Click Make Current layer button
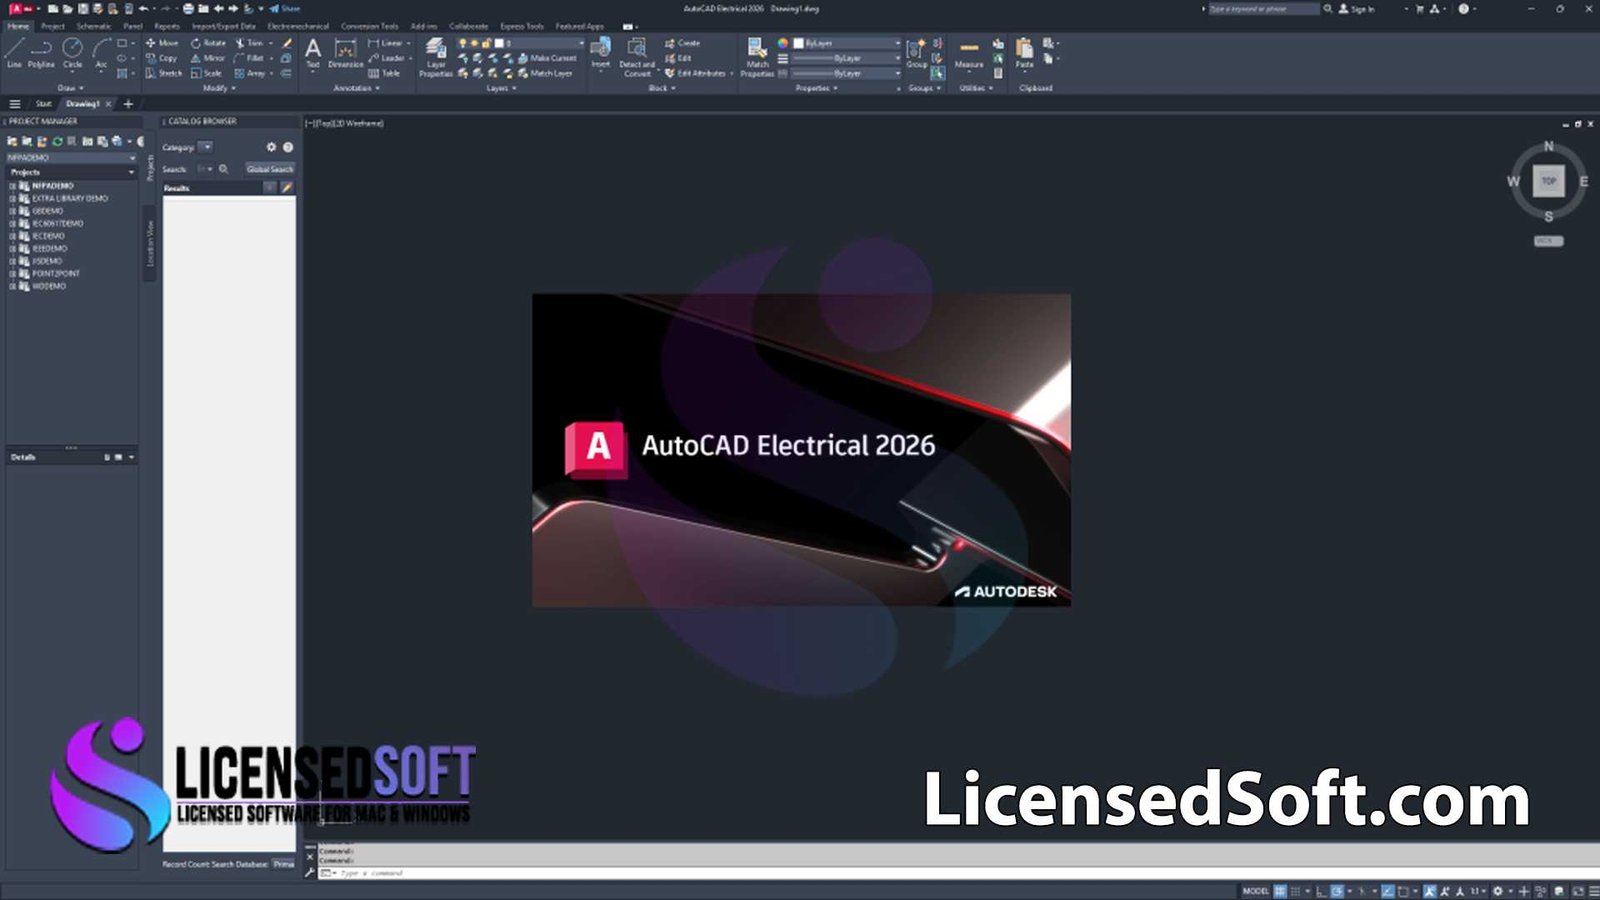This screenshot has height=900, width=1600. (x=547, y=58)
